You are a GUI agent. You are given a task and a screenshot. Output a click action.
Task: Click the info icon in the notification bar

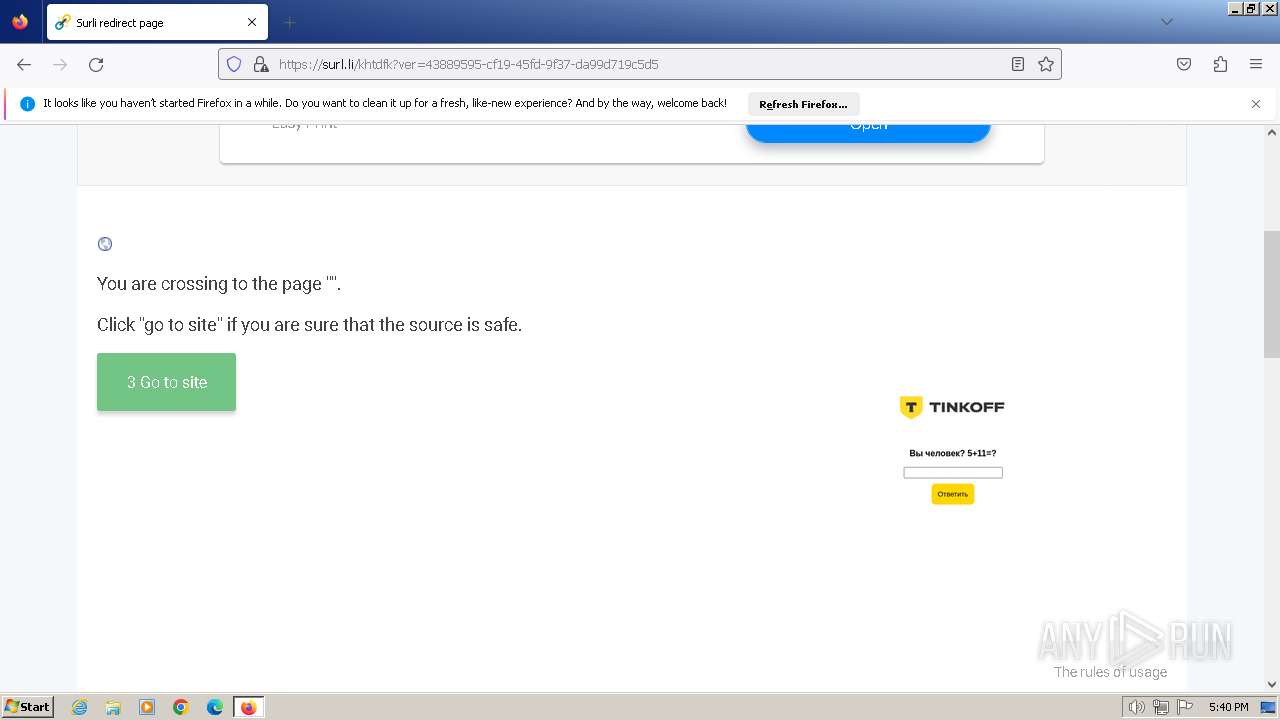(27, 104)
